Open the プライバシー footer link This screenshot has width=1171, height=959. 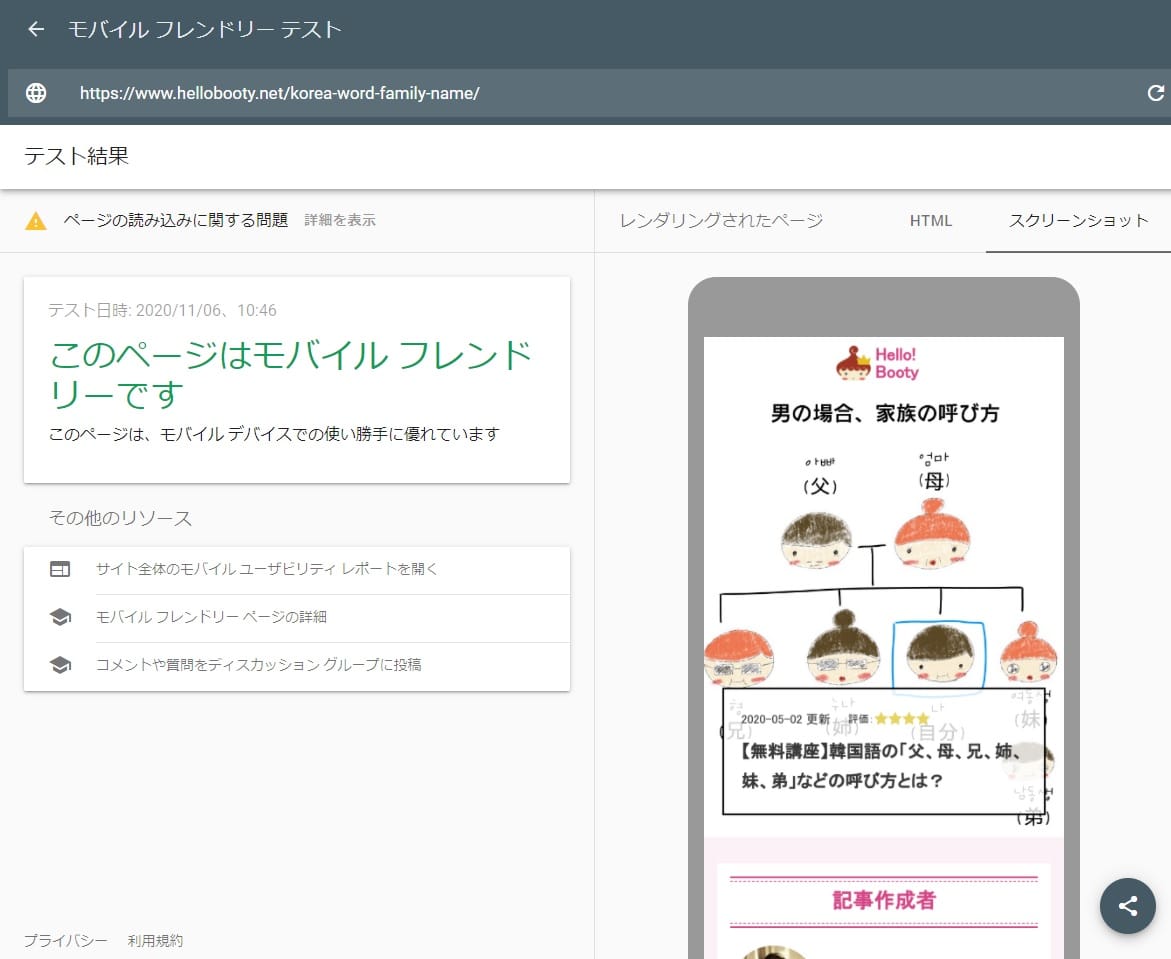(x=65, y=941)
